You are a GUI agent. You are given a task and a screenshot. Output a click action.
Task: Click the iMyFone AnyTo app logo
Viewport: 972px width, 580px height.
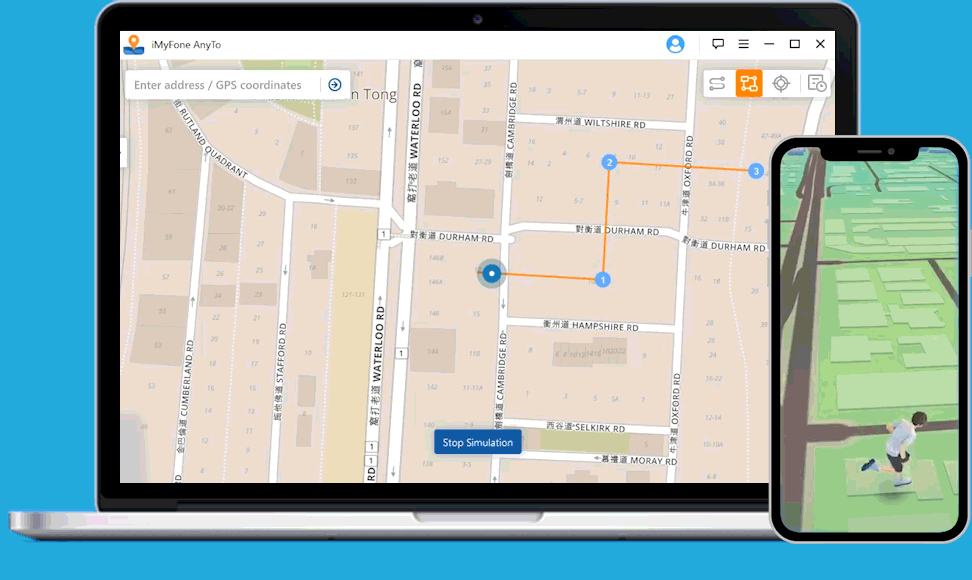tap(133, 44)
